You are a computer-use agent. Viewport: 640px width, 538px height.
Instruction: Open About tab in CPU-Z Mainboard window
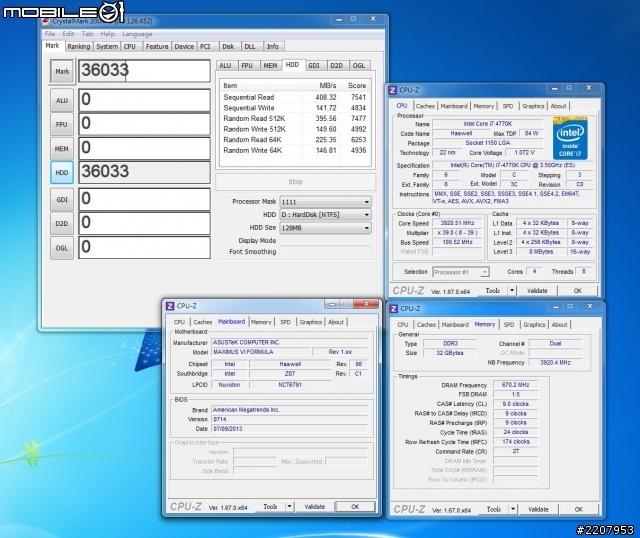[x=336, y=322]
